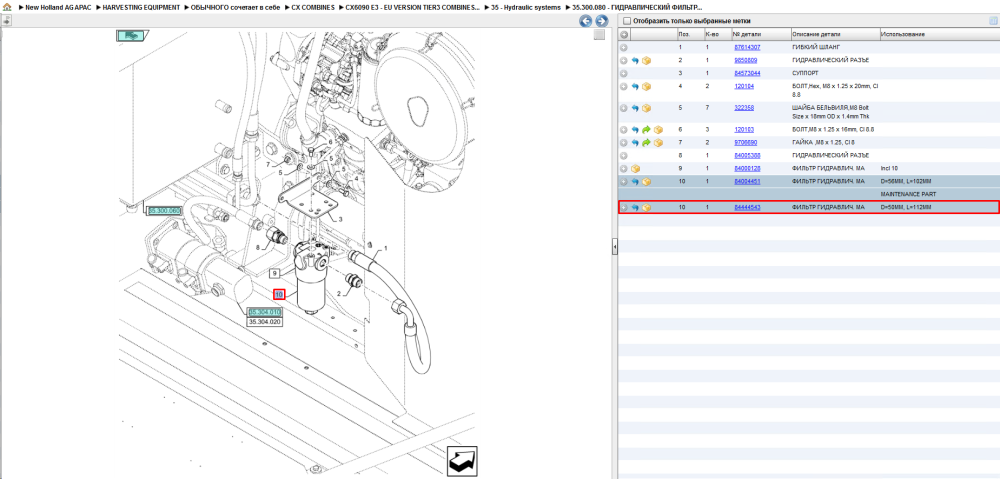Click the package box icon in position 2 row

tap(647, 61)
